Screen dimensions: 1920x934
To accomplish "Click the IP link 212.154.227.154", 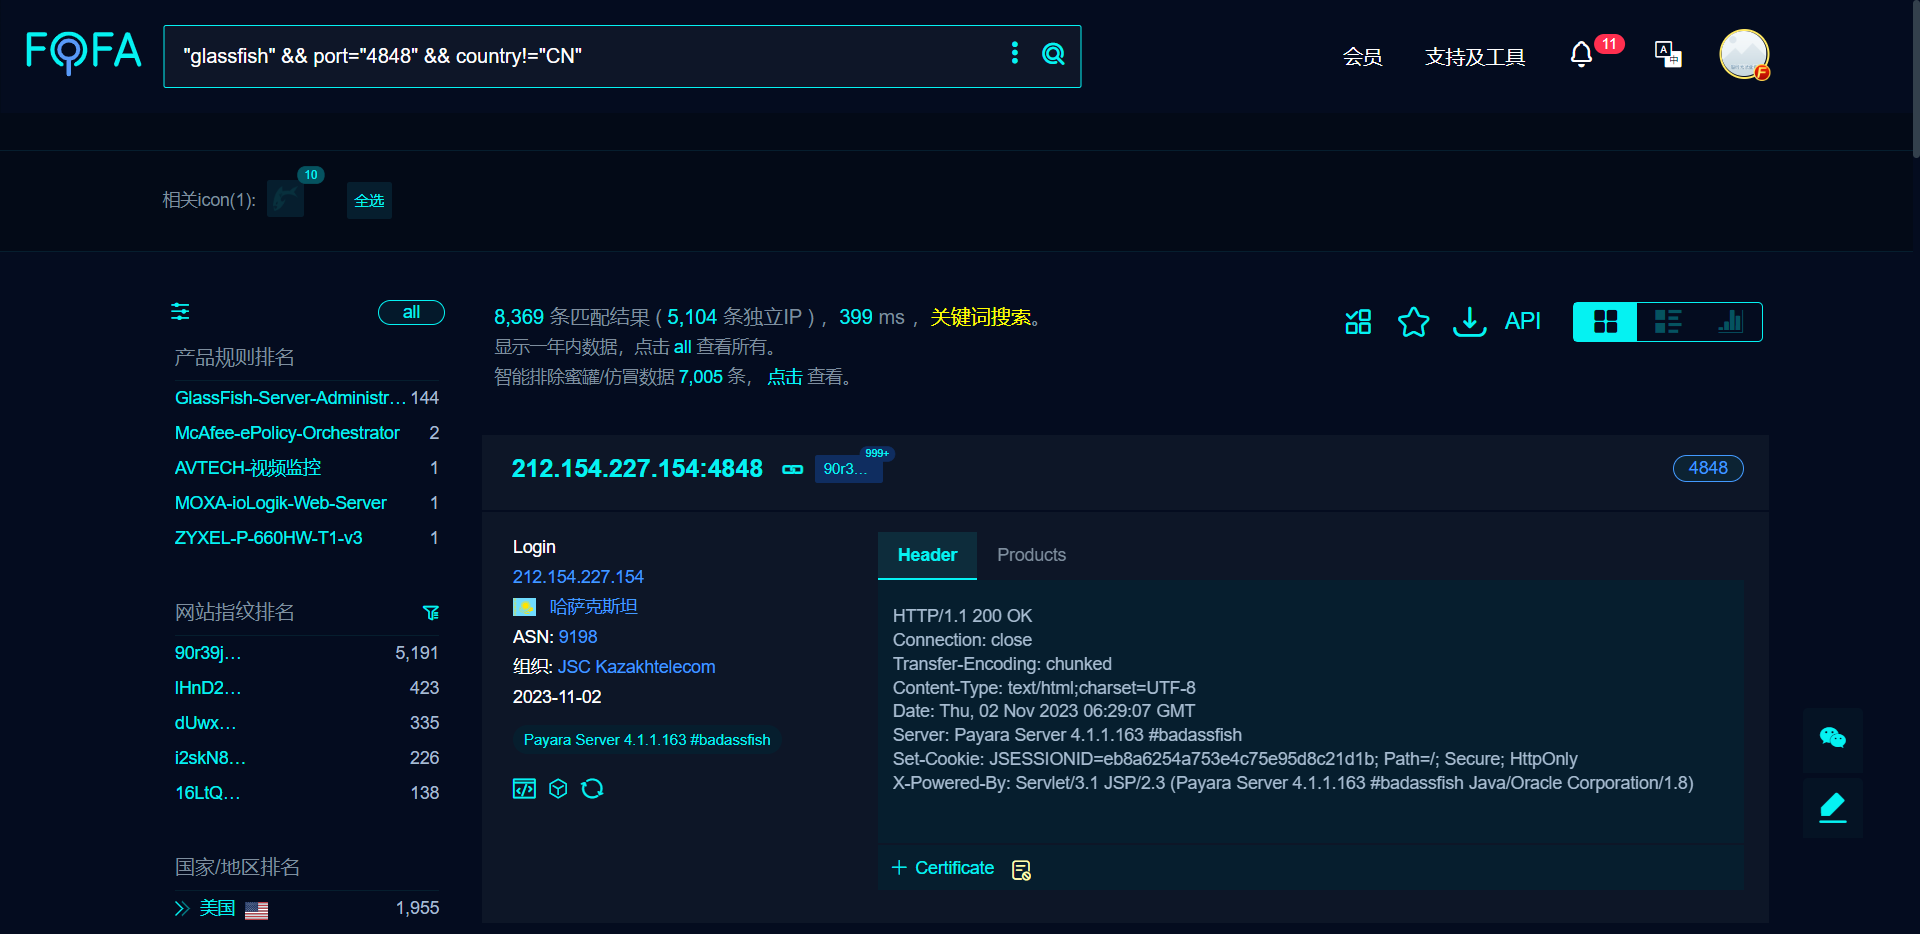I will click(x=578, y=577).
